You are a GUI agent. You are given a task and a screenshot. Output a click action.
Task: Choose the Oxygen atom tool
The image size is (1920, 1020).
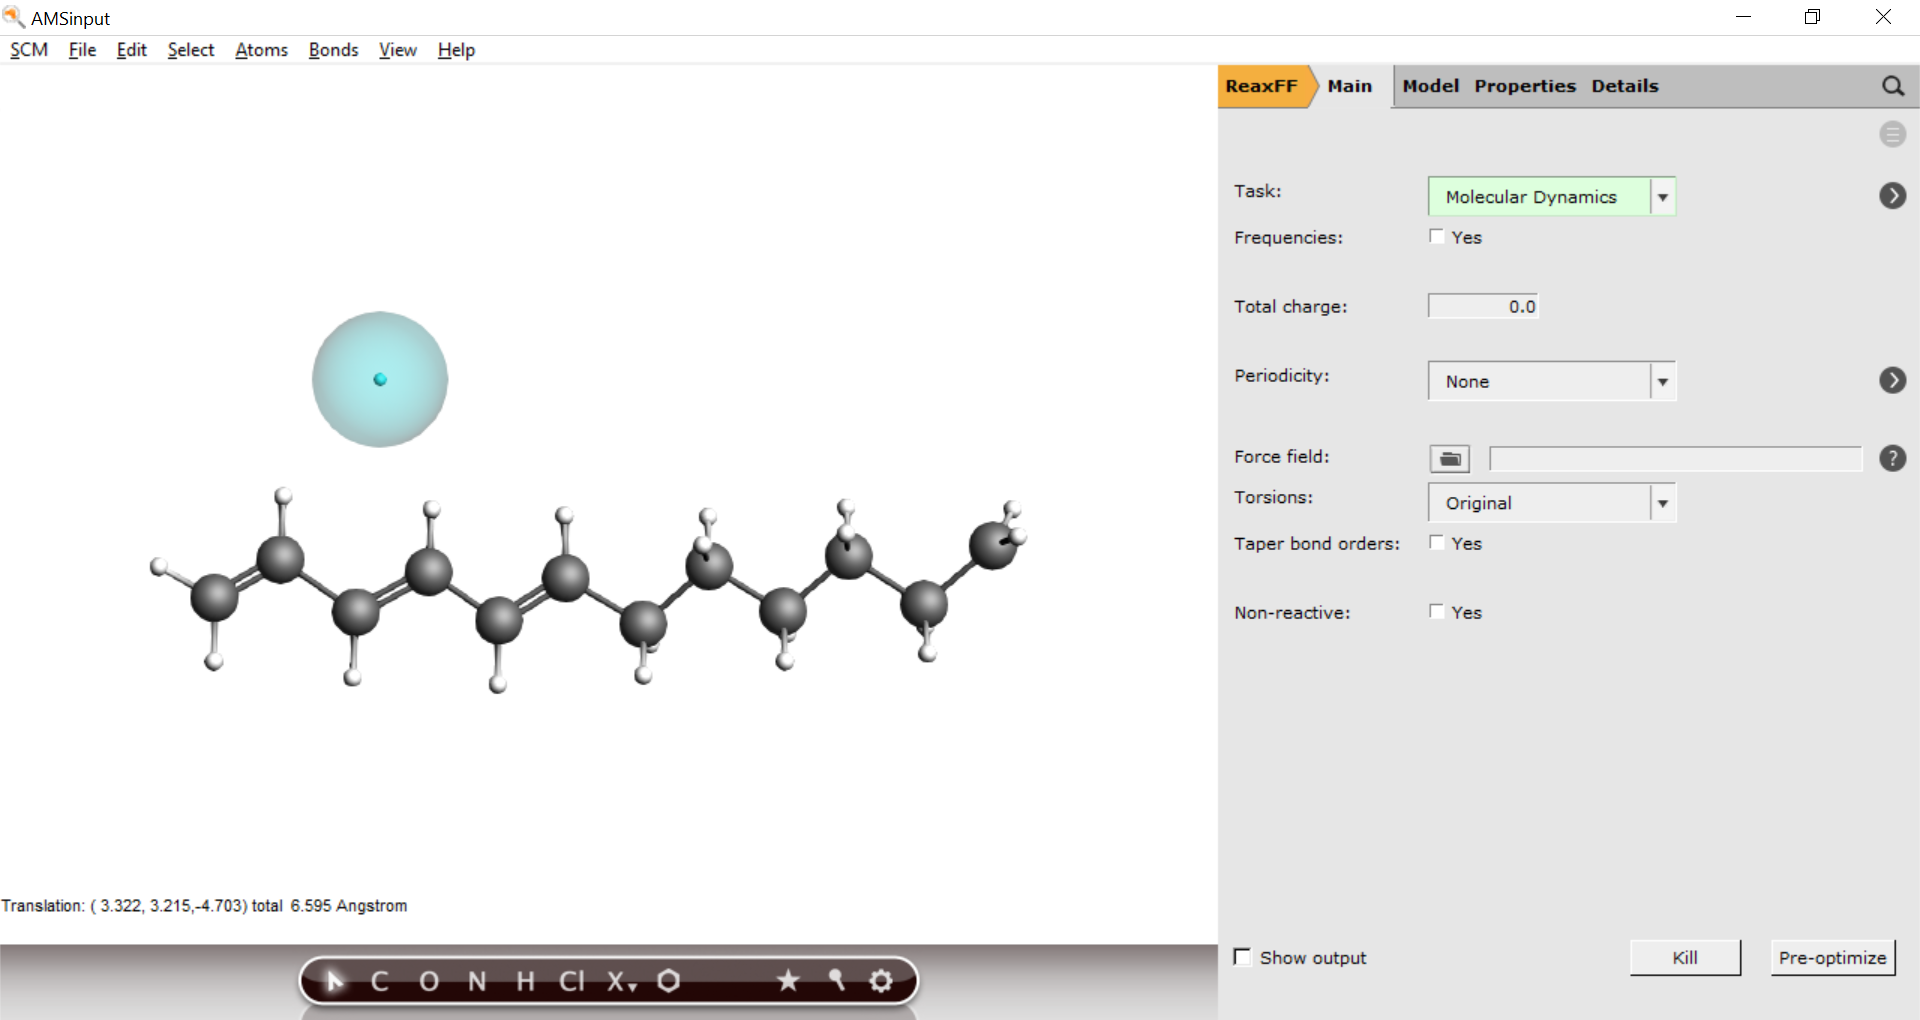coord(428,981)
